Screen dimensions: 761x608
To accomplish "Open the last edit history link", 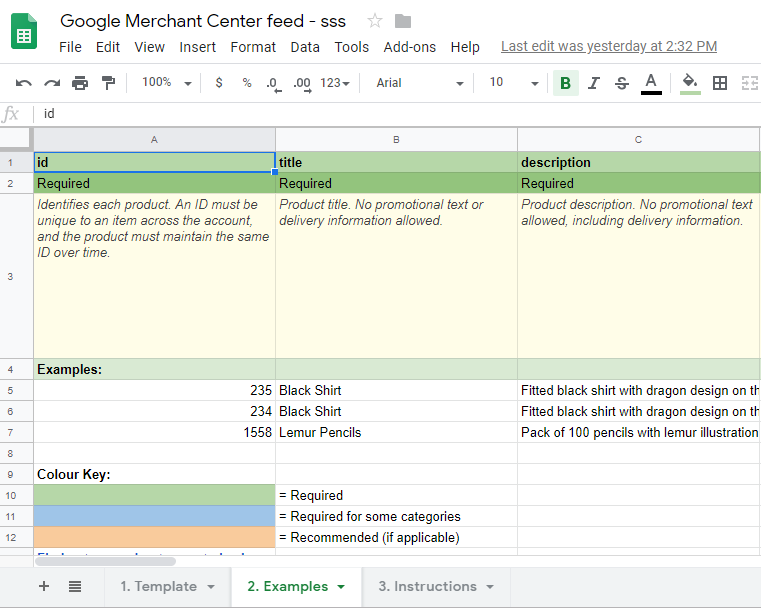I will (609, 47).
